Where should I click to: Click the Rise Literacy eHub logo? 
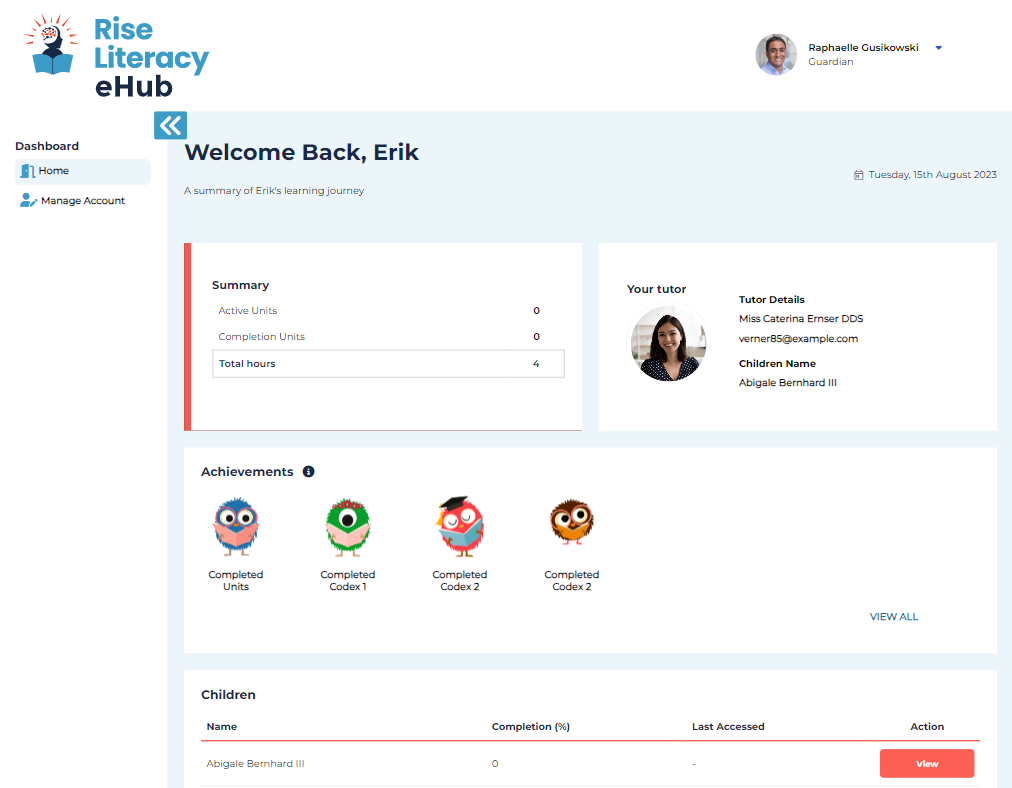coord(117,57)
